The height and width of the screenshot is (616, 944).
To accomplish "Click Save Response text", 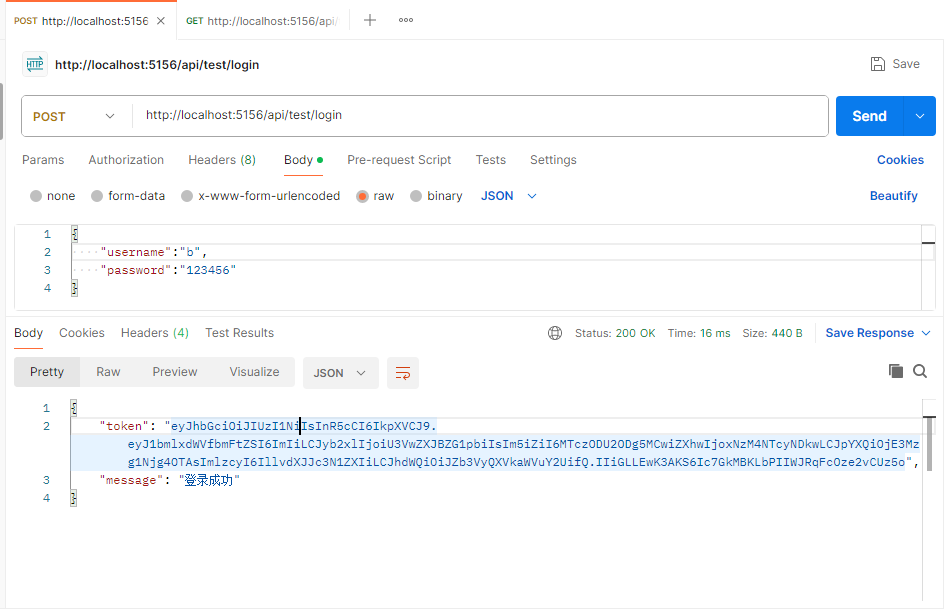I will [869, 333].
